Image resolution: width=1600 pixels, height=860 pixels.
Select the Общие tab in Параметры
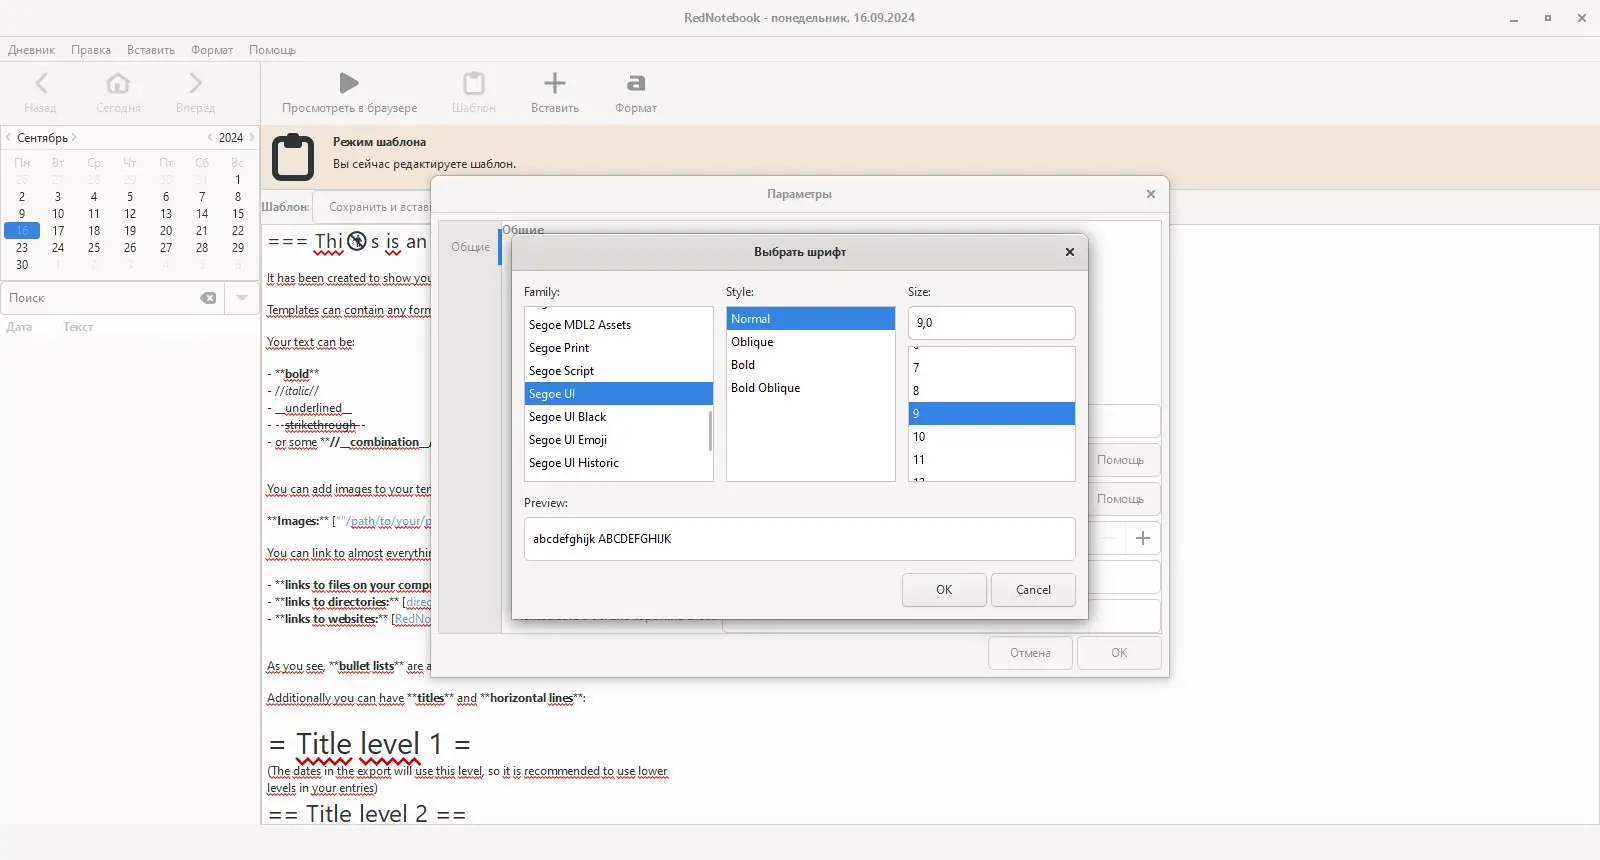click(470, 247)
